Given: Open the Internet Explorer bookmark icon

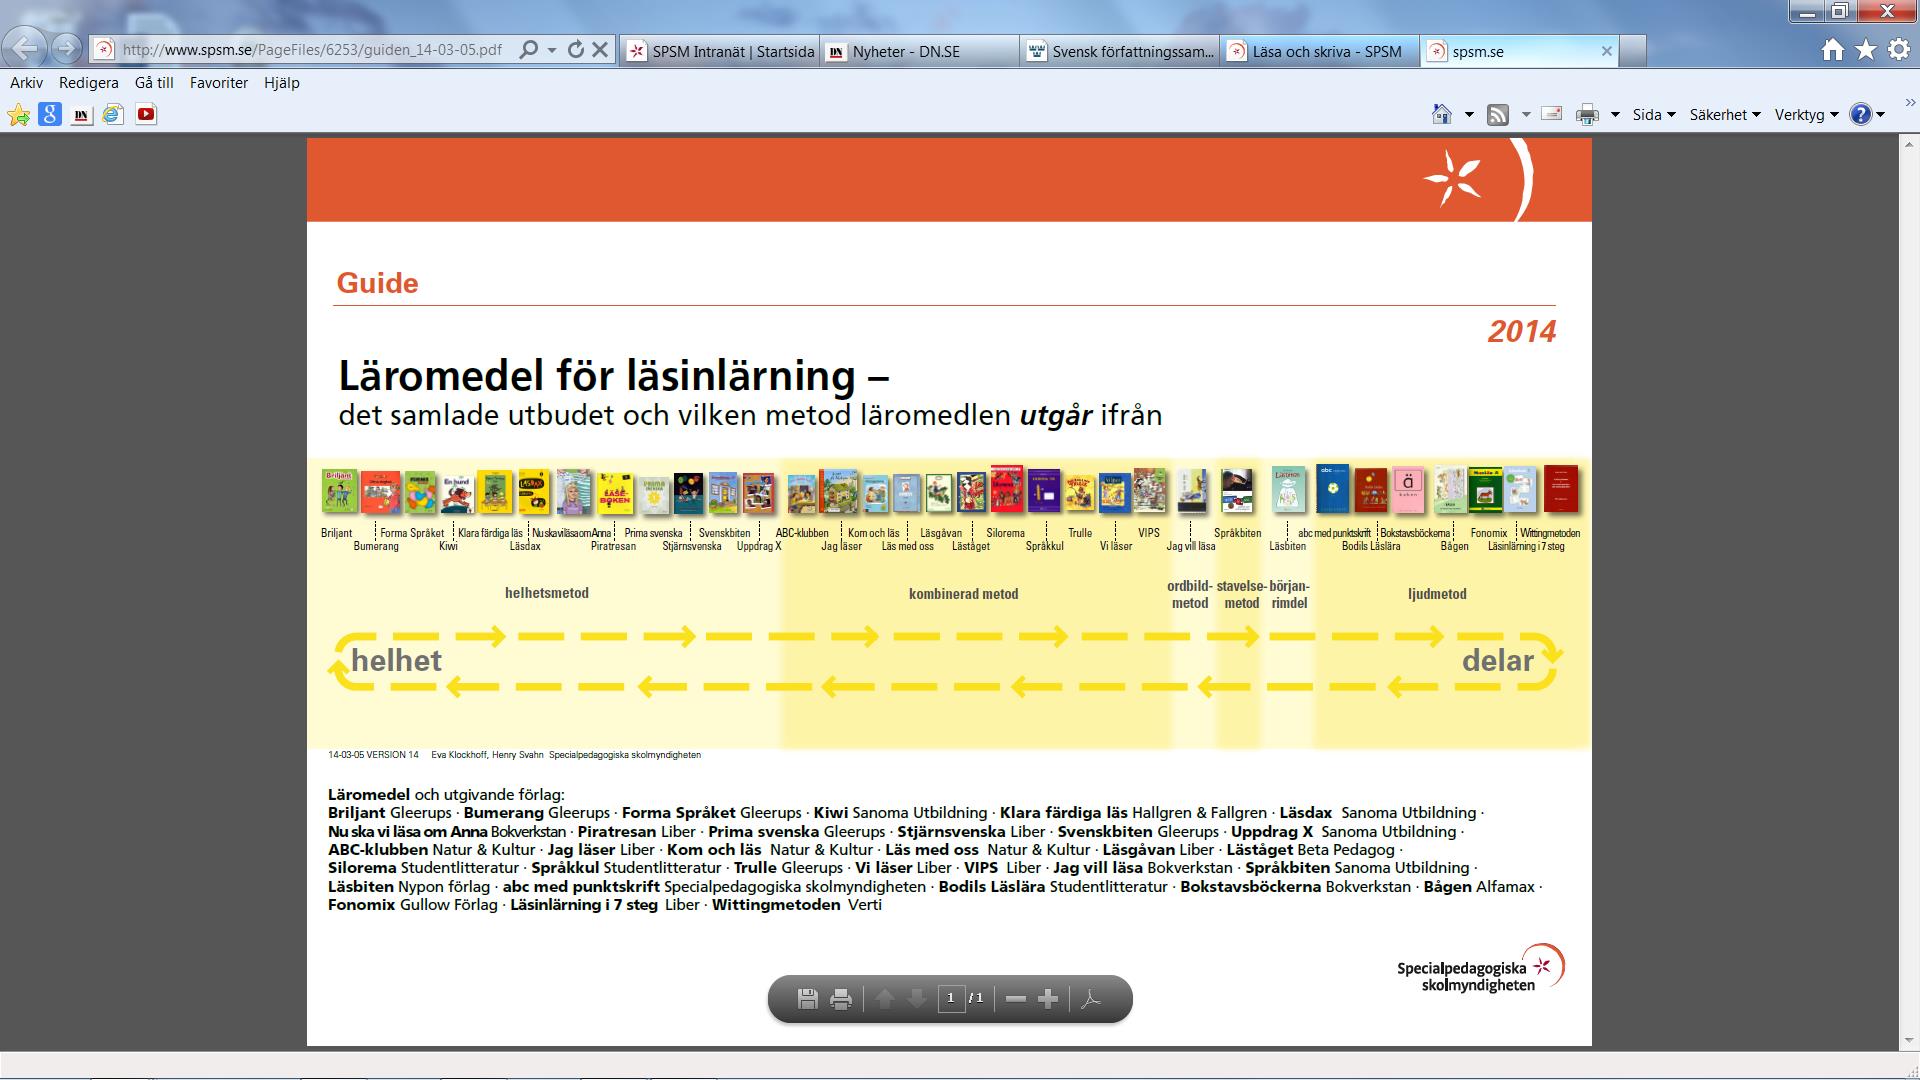Looking at the screenshot, I should click(113, 114).
